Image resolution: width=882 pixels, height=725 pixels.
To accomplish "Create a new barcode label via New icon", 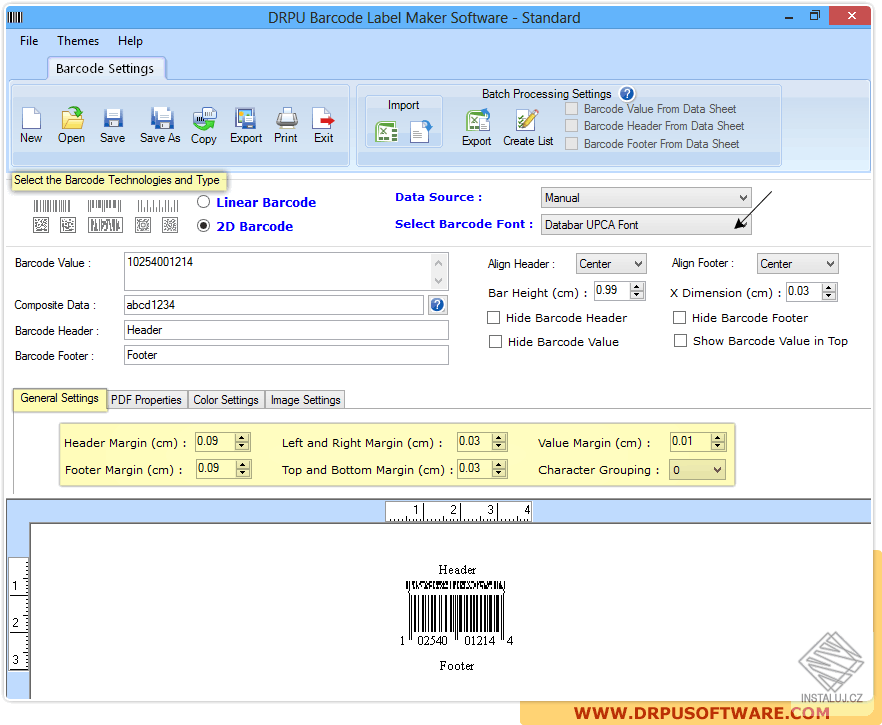I will (31, 122).
